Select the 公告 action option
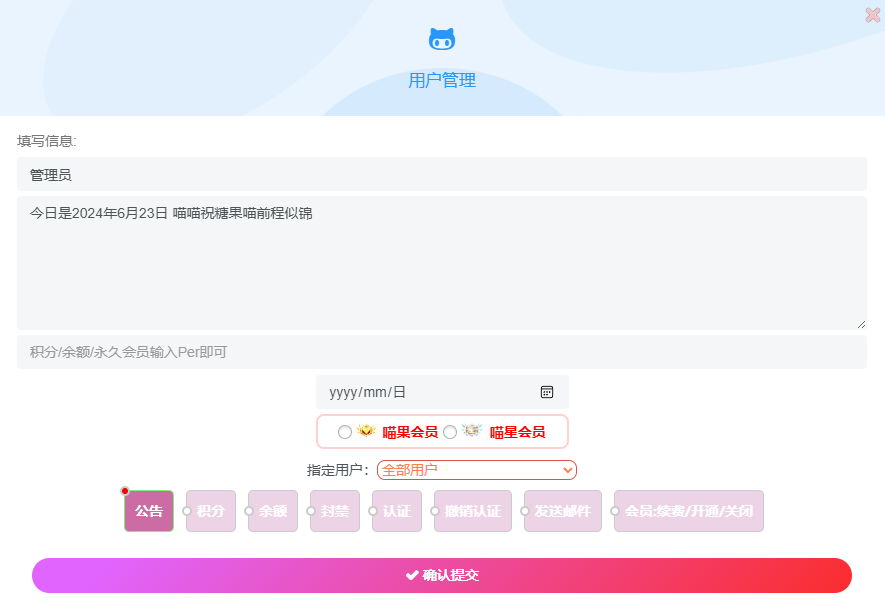The height and width of the screenshot is (601, 885). pyautogui.click(x=149, y=511)
